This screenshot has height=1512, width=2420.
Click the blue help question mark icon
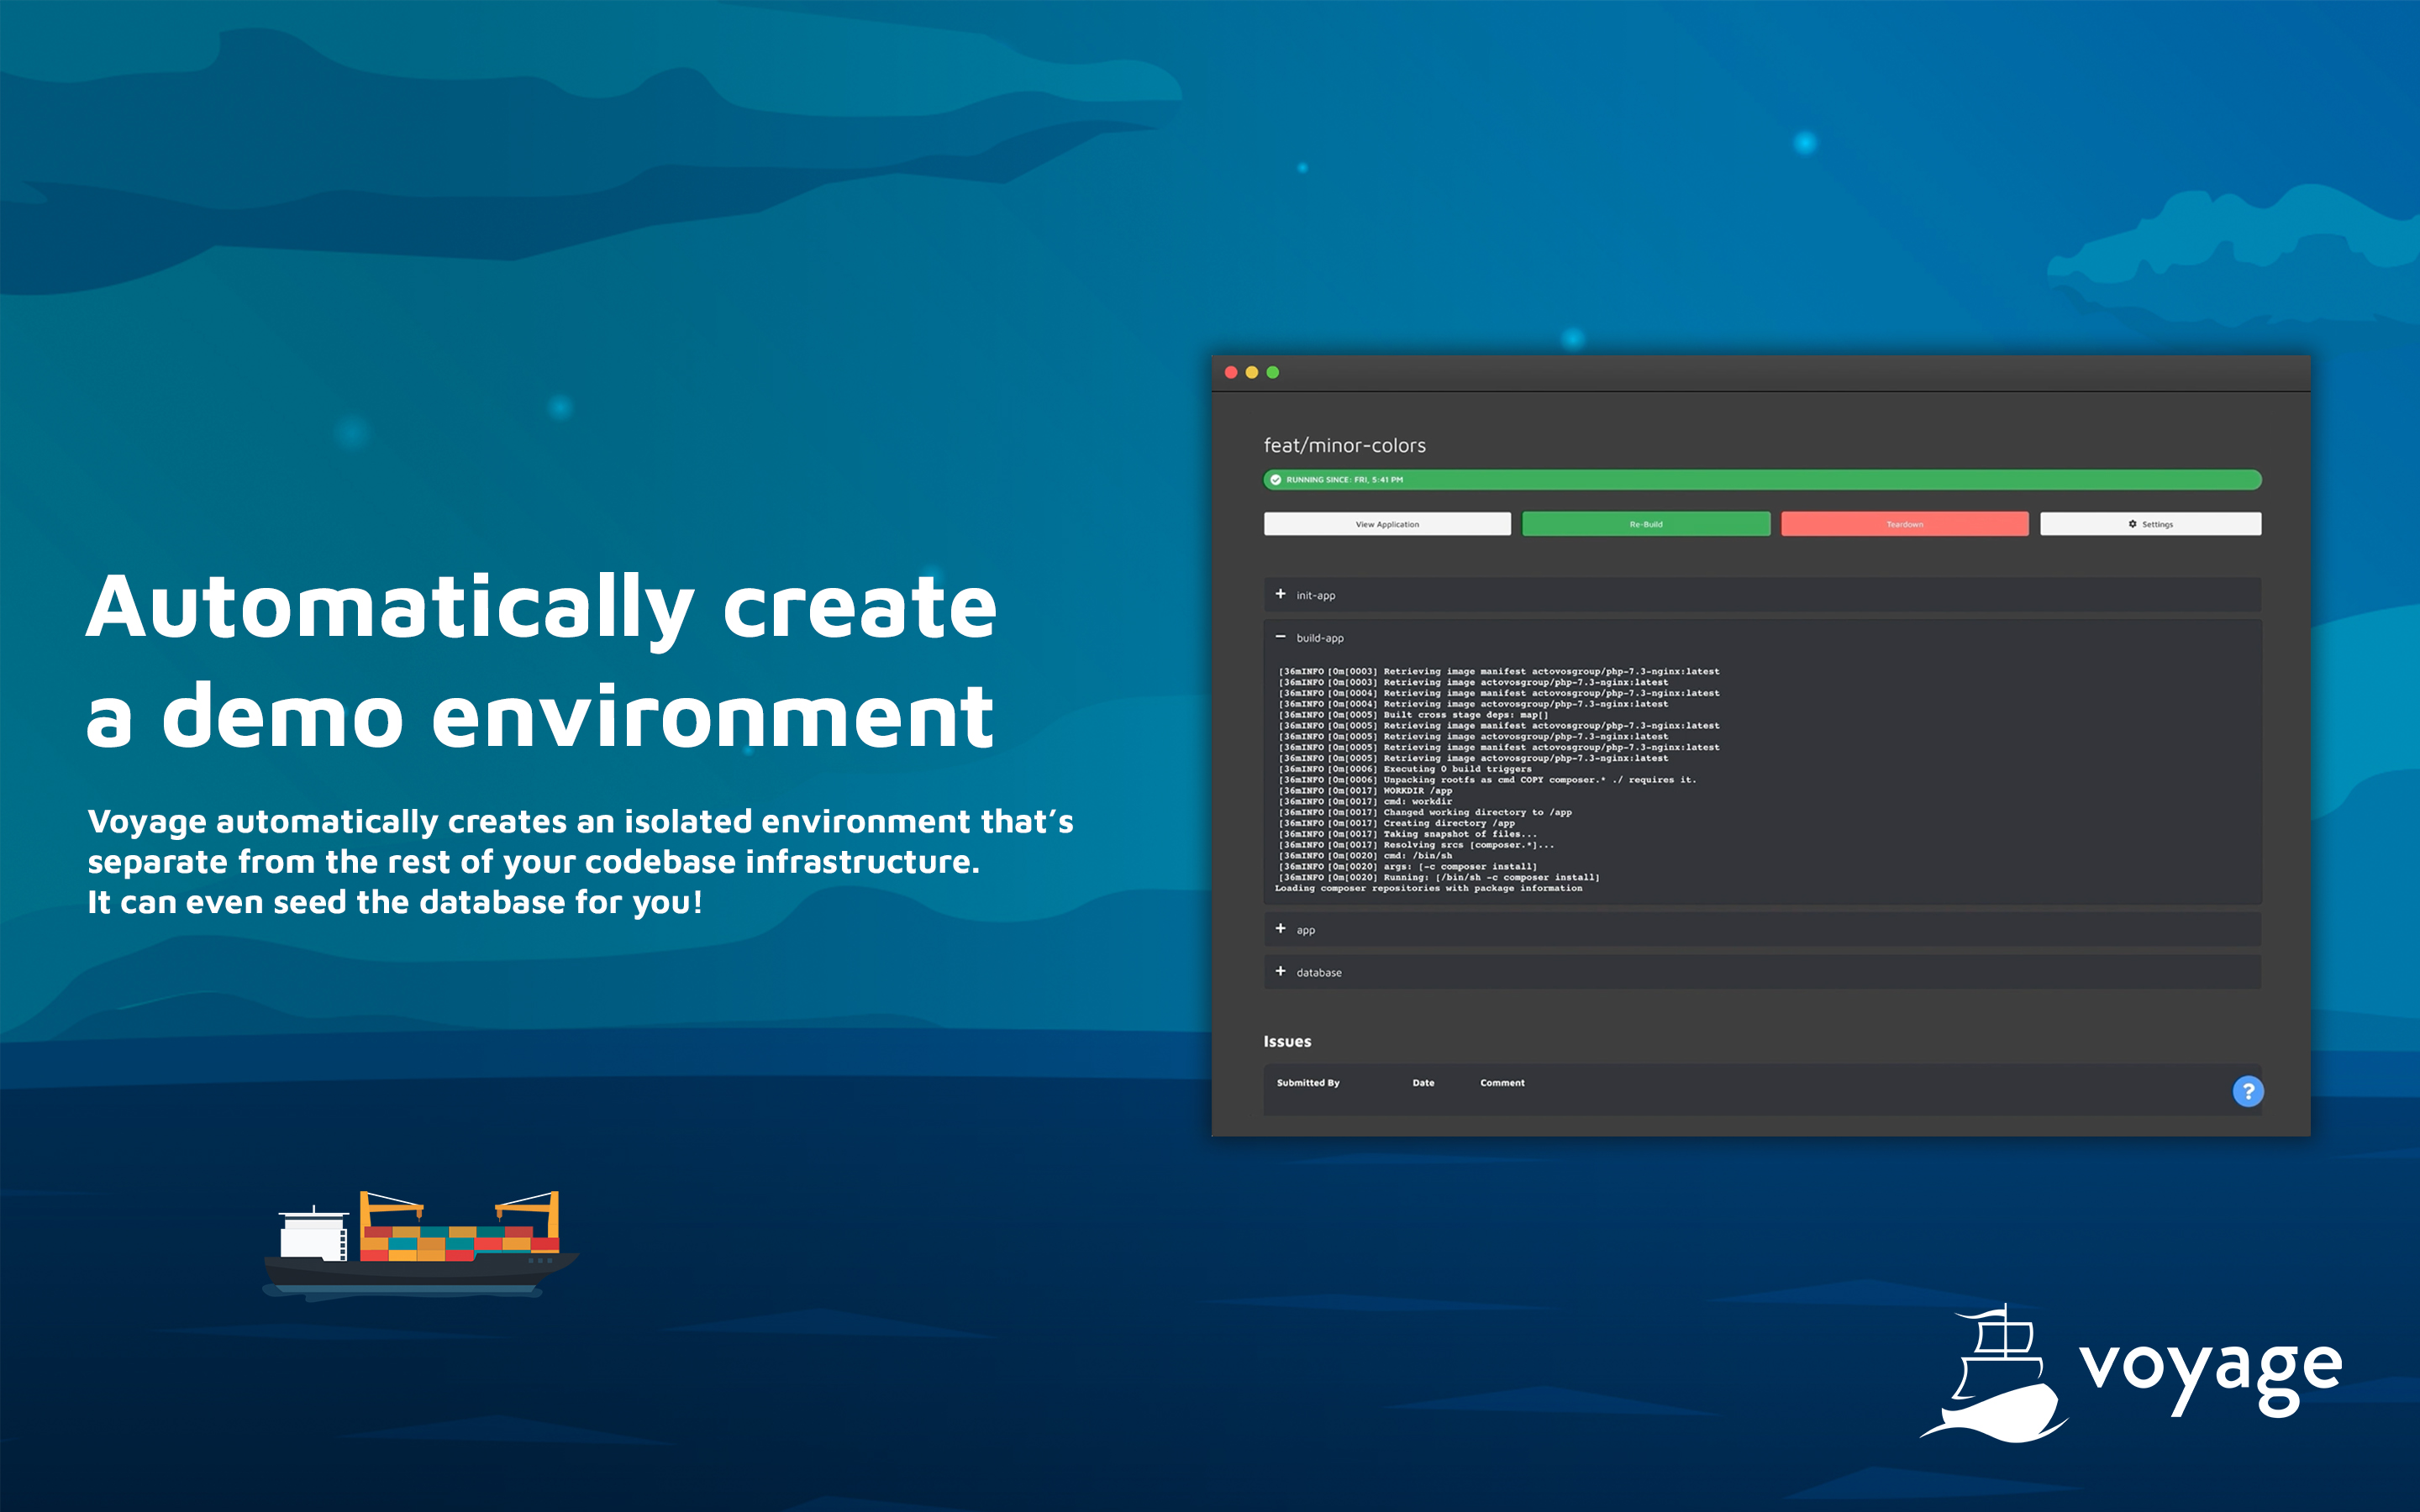[x=2248, y=1091]
